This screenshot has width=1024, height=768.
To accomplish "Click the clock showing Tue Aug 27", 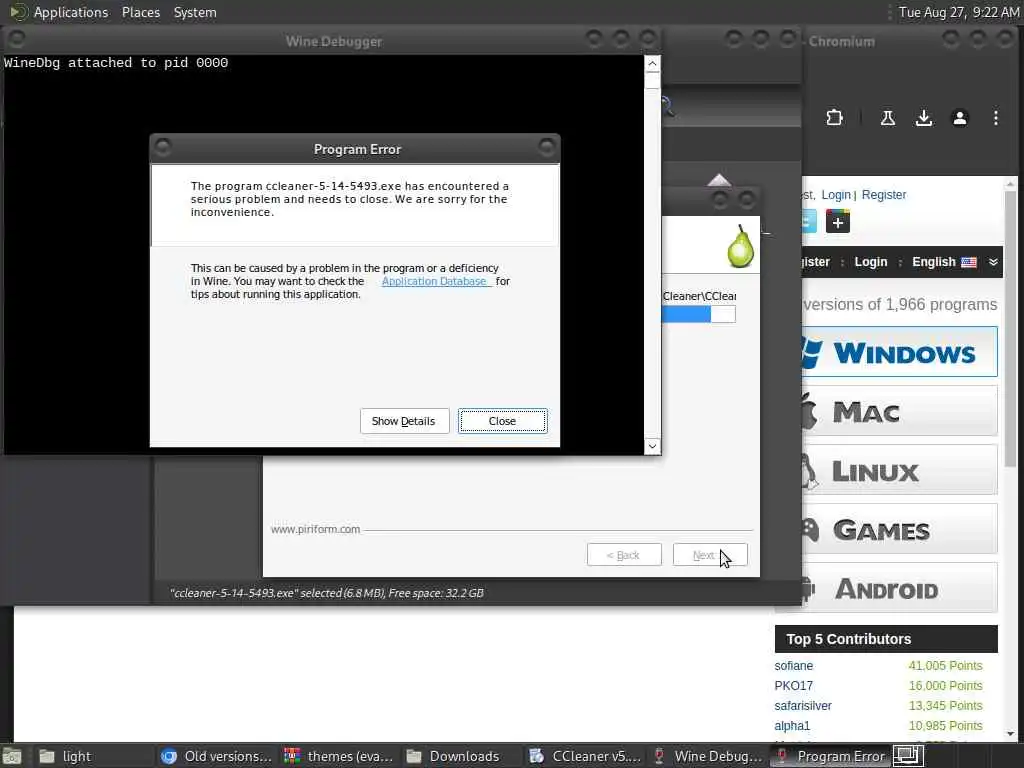I will coord(958,12).
